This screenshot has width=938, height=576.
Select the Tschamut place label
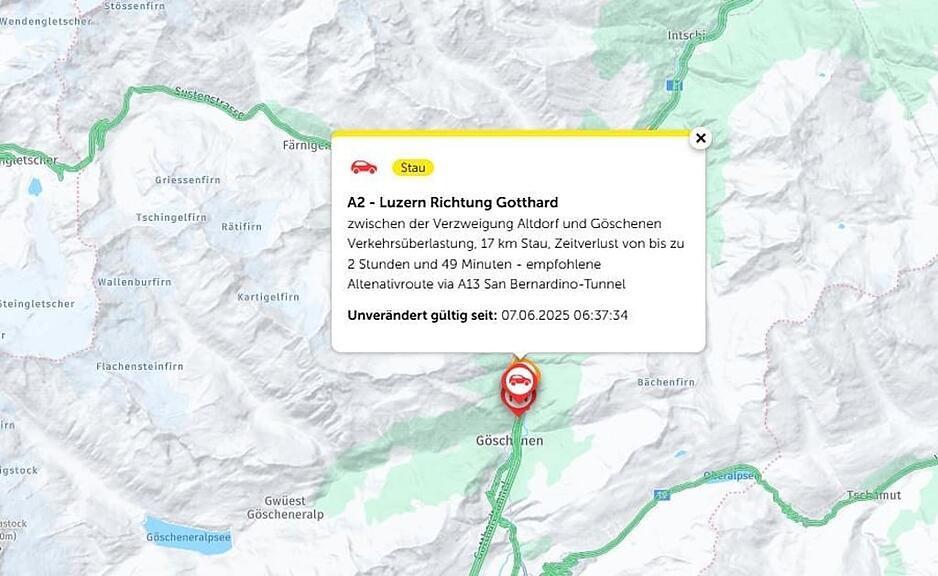[x=874, y=495]
